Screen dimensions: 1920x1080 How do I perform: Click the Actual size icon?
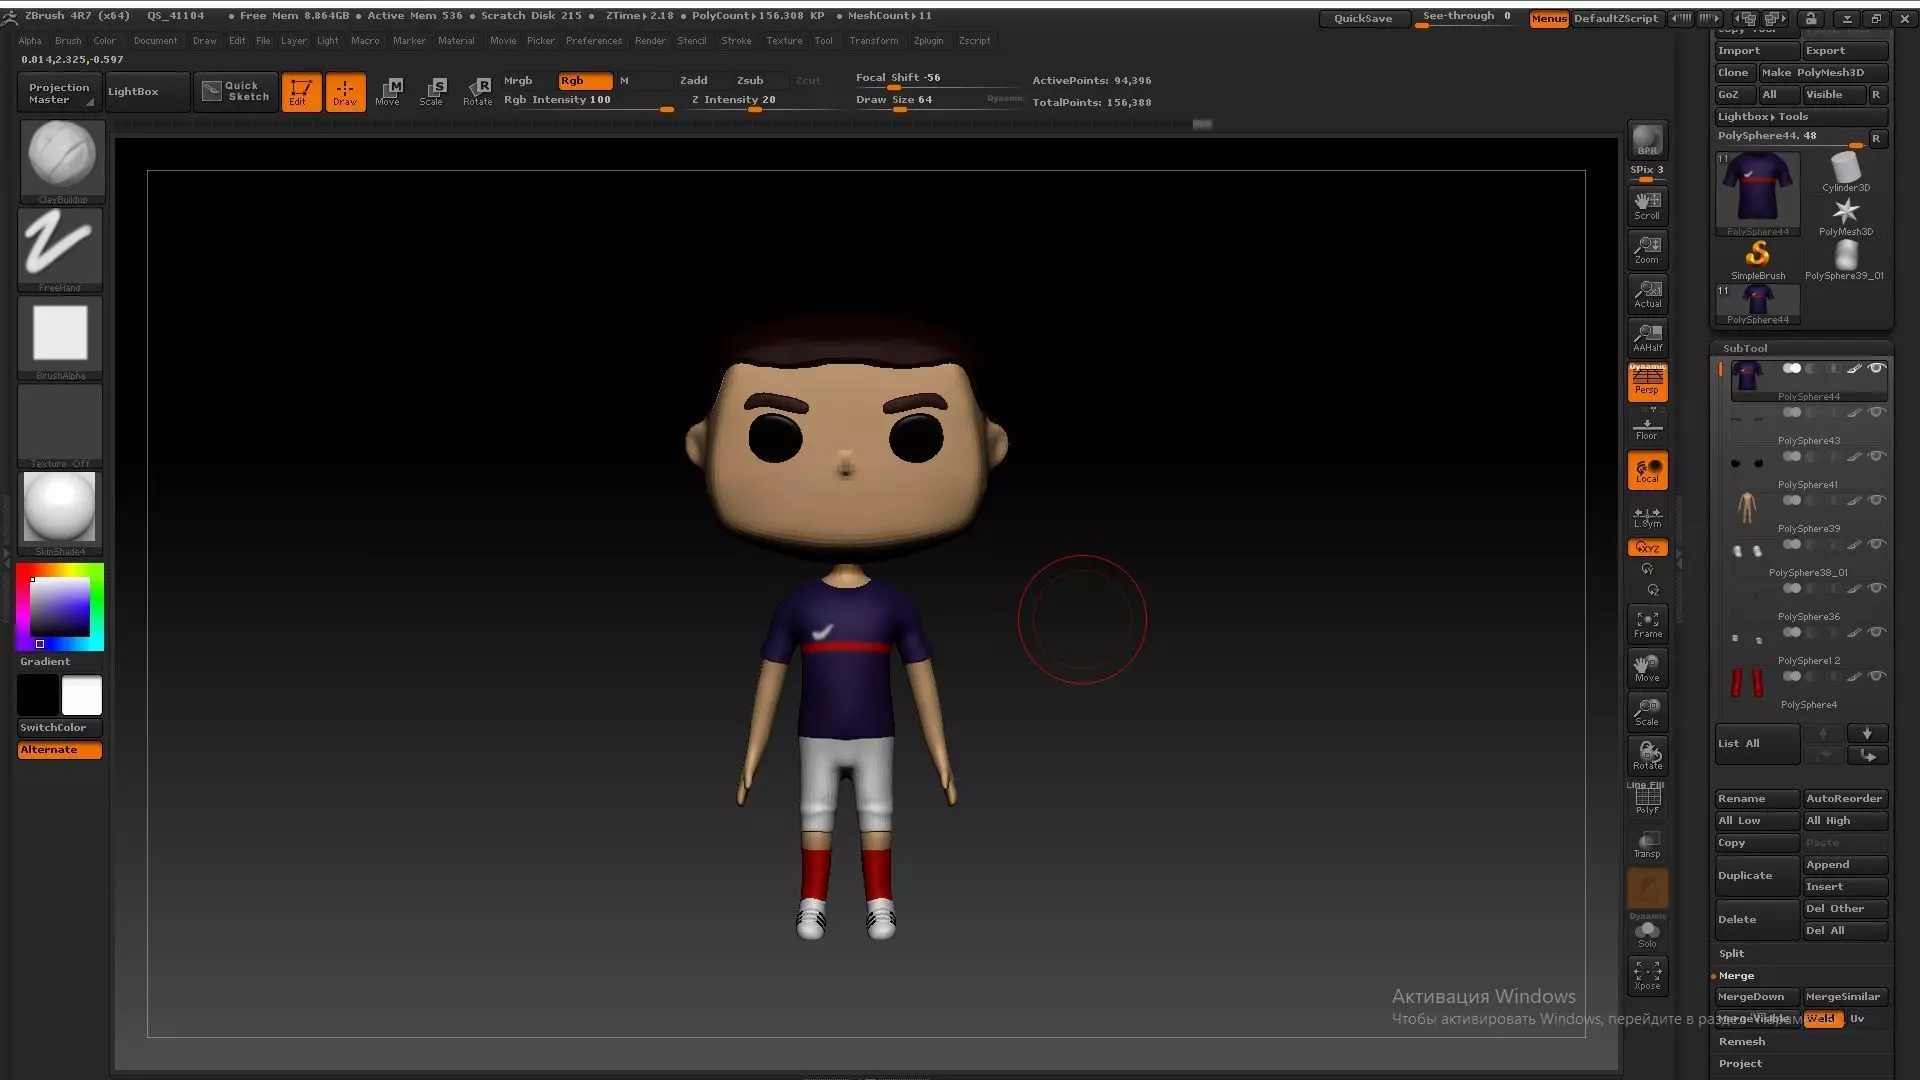(1647, 293)
